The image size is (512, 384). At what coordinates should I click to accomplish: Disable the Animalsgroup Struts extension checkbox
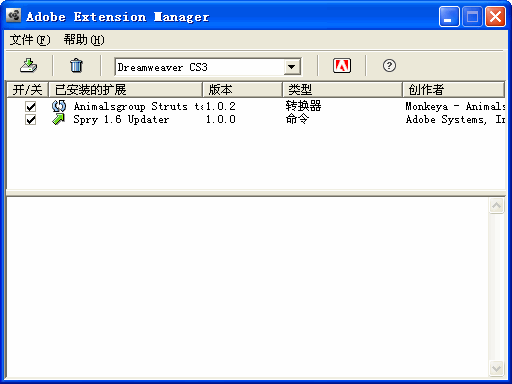click(x=31, y=107)
